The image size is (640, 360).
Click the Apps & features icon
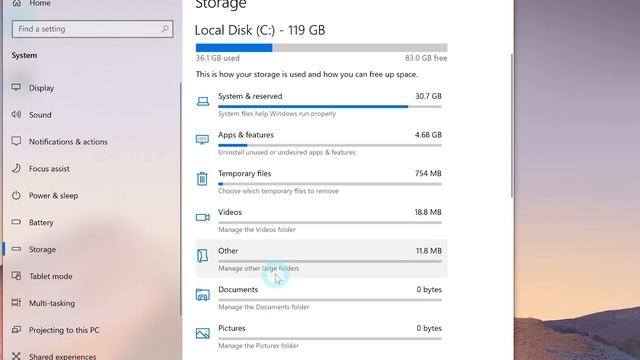tap(202, 140)
